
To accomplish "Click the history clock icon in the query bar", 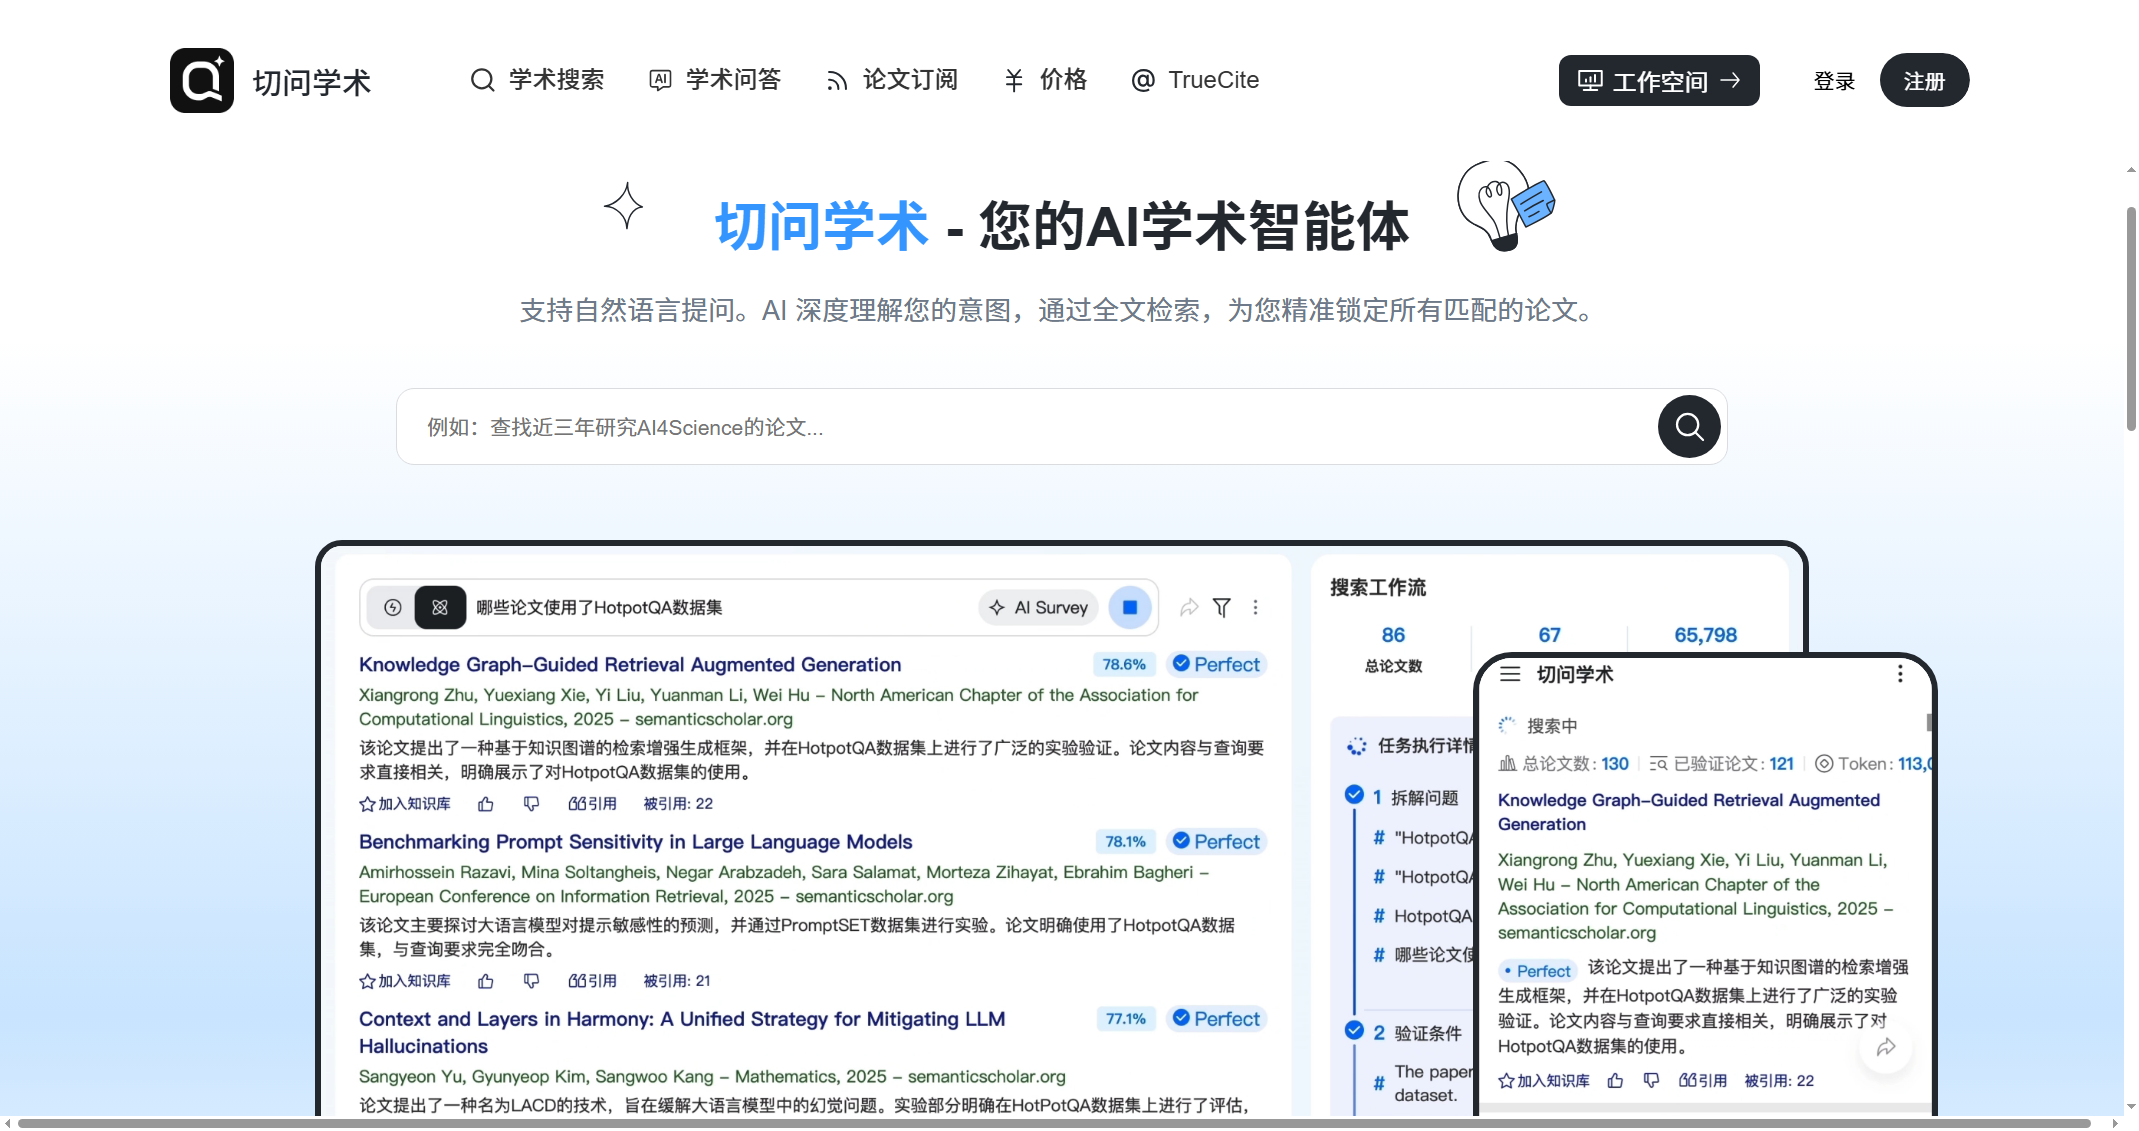I will [393, 607].
